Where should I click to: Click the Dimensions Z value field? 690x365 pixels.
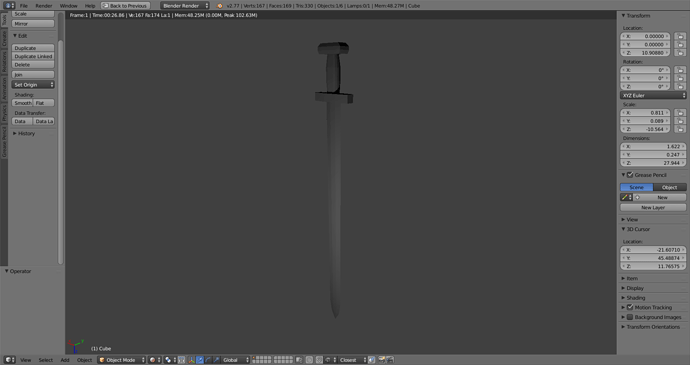tap(653, 163)
